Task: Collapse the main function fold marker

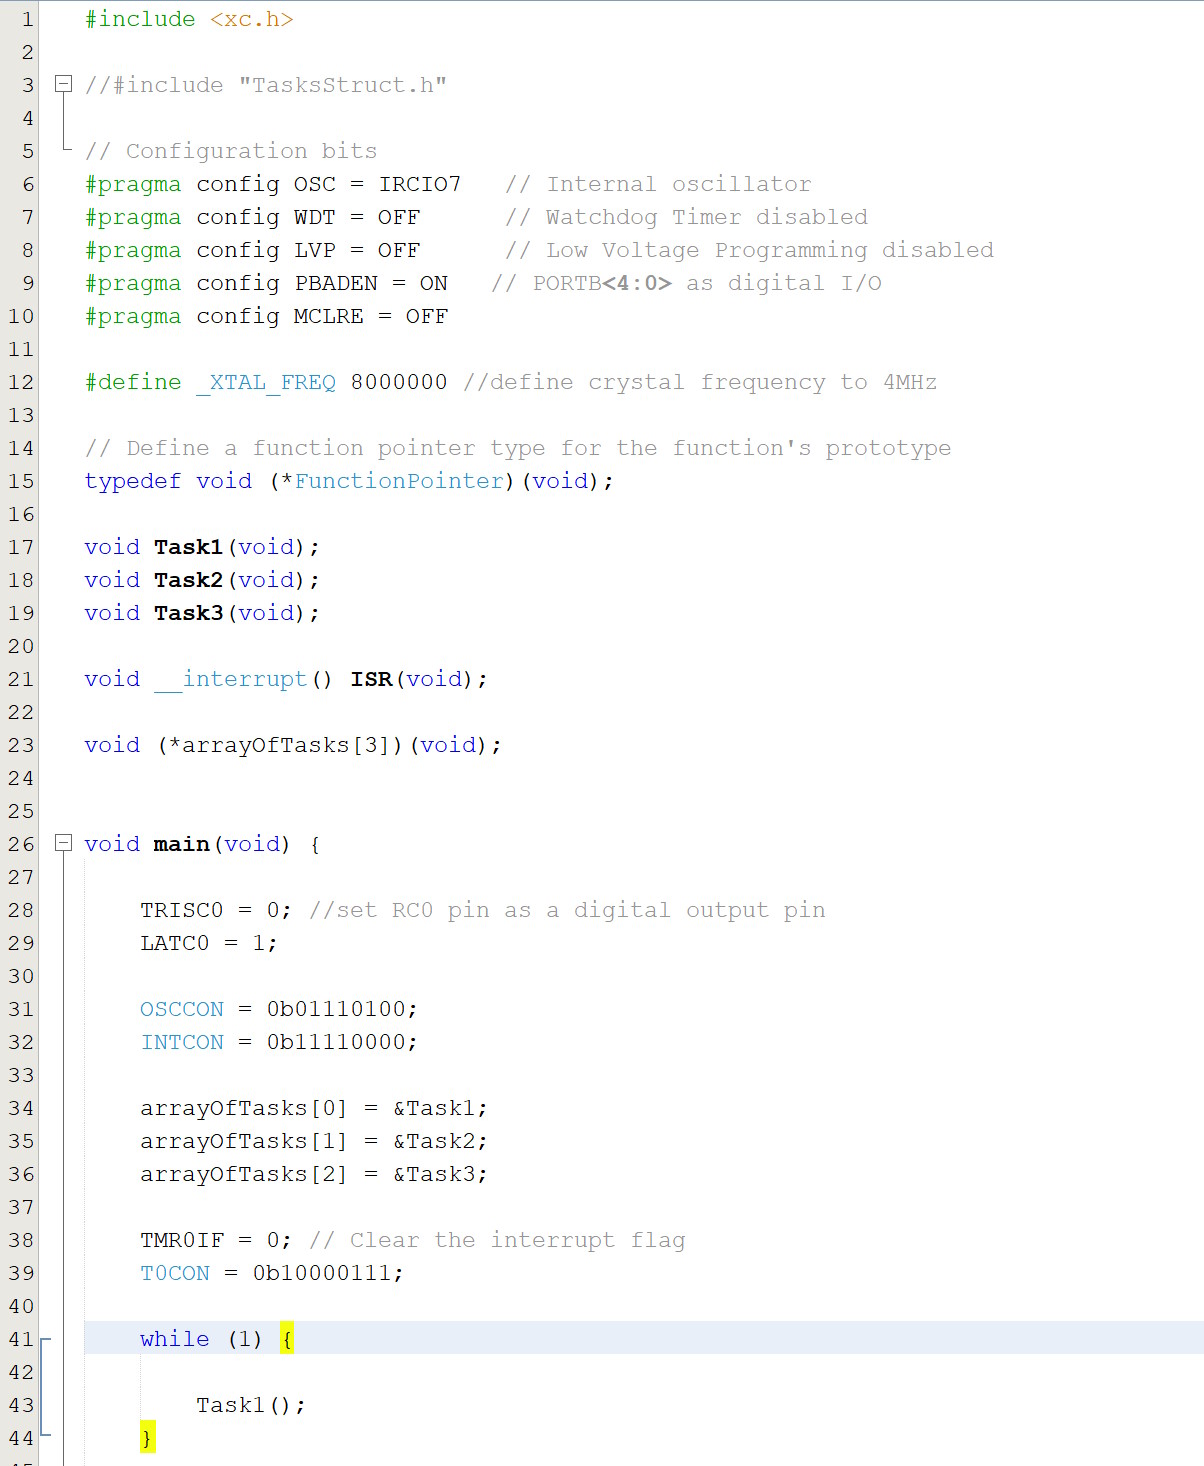Action: pos(63,843)
